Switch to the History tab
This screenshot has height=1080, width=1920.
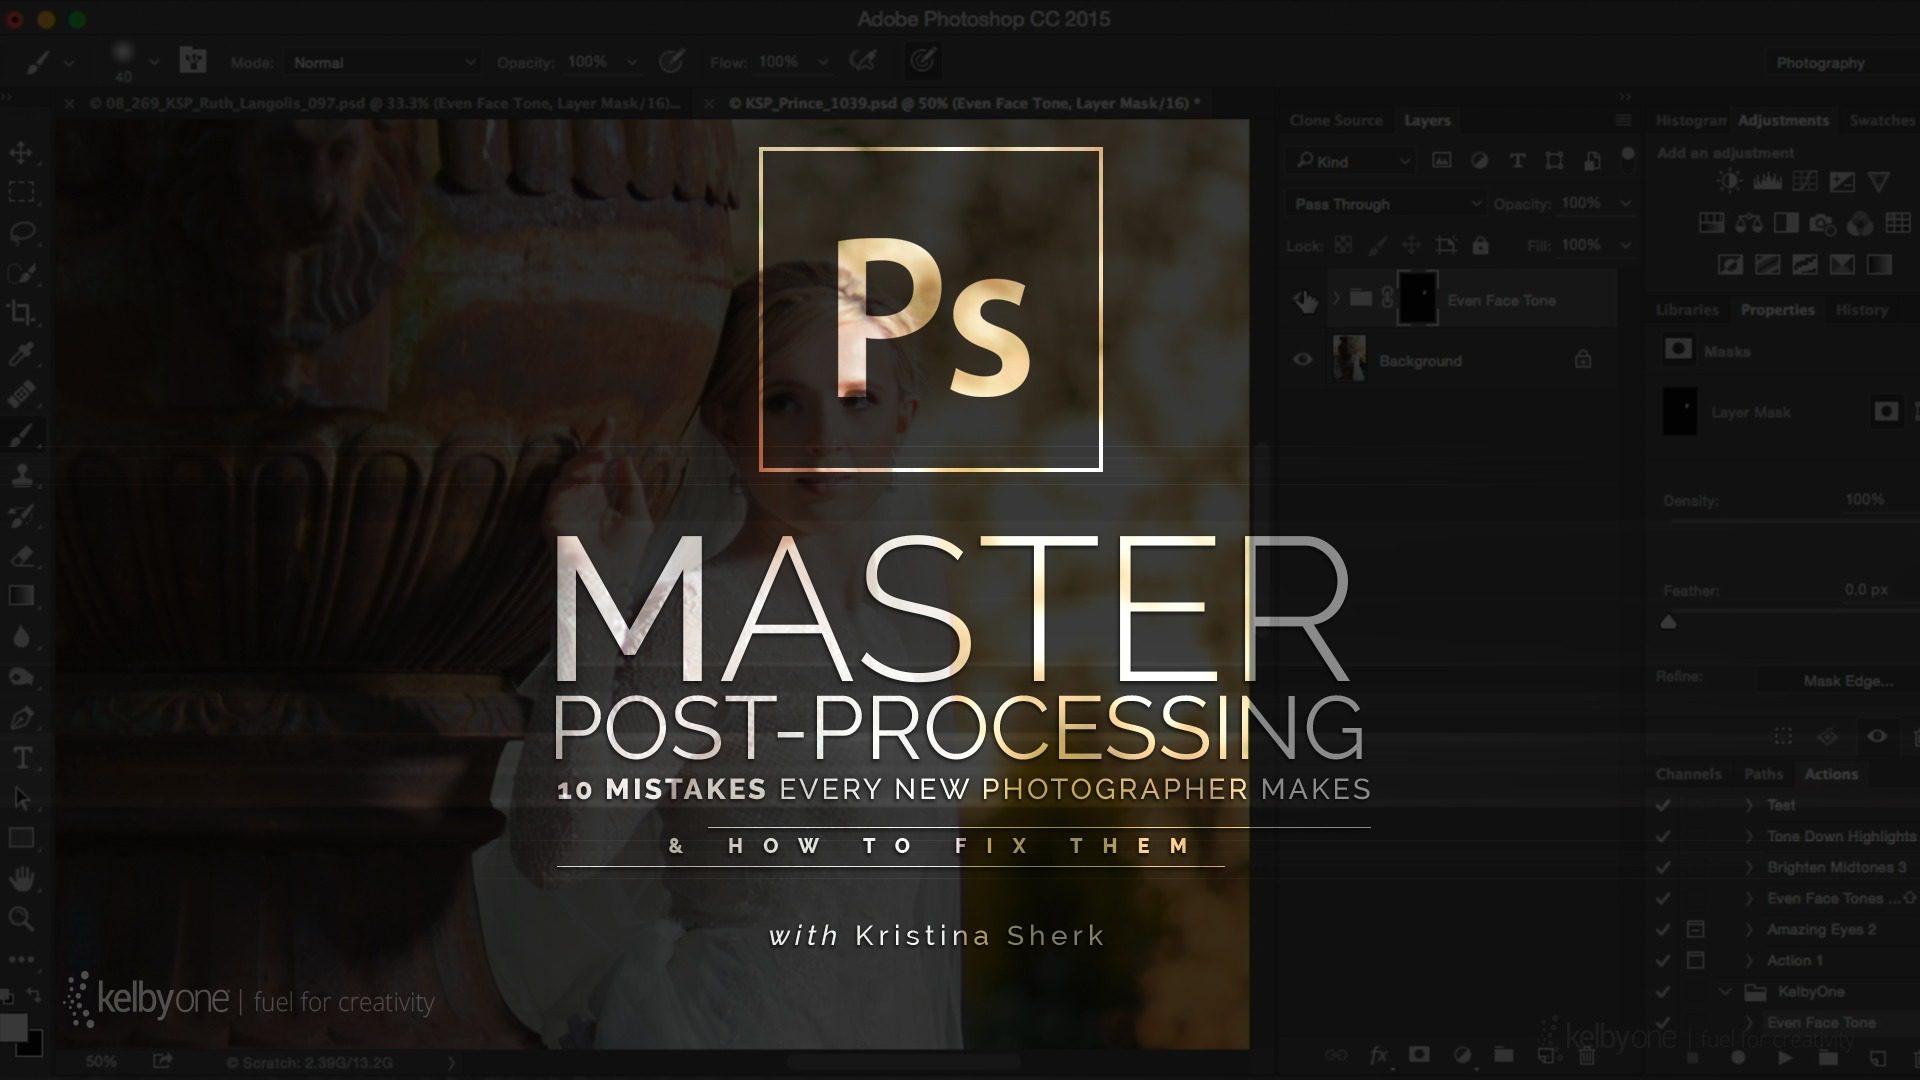coord(1861,310)
